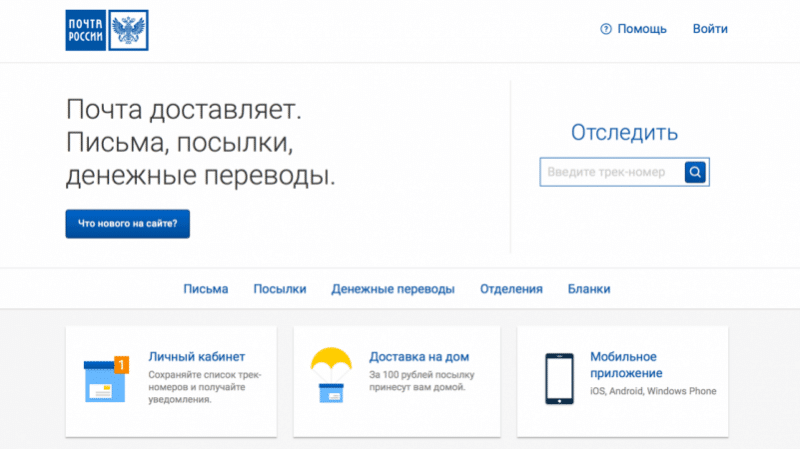This screenshot has width=800, height=449.
Task: Open the Помощь link
Action: click(642, 29)
